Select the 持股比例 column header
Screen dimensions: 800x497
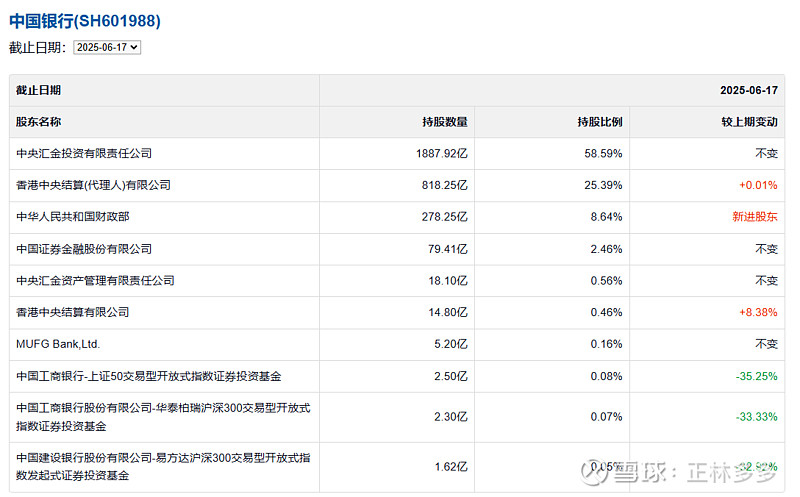tap(600, 122)
